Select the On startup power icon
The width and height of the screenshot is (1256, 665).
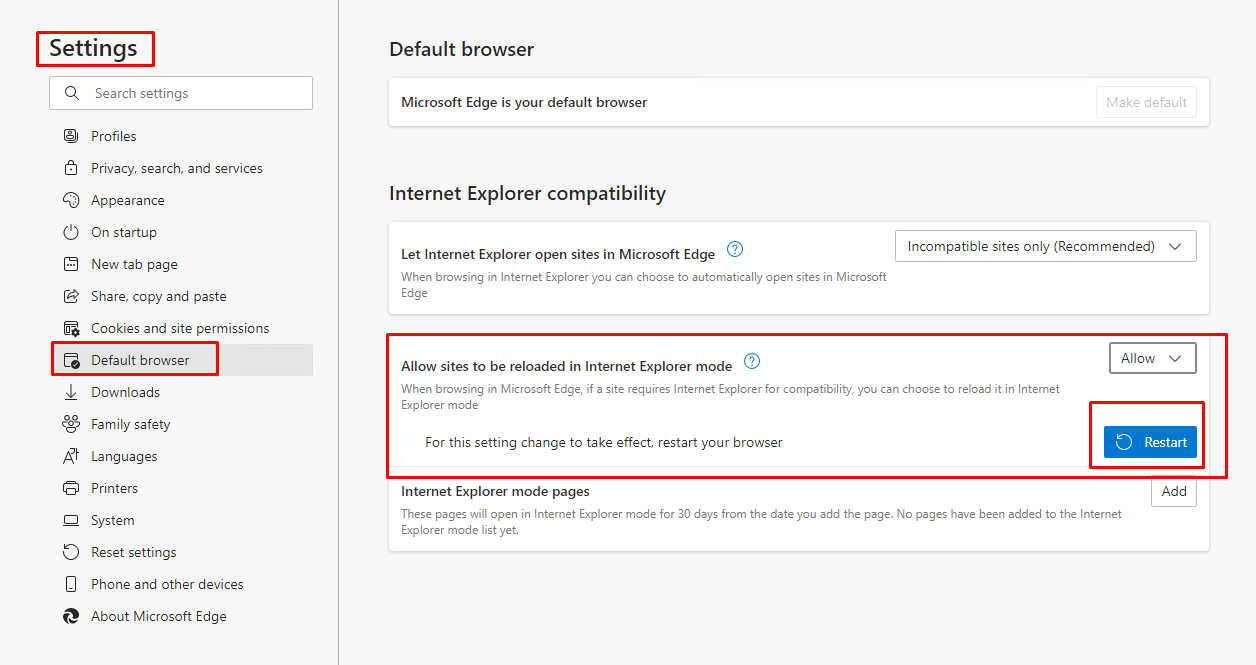coord(70,231)
